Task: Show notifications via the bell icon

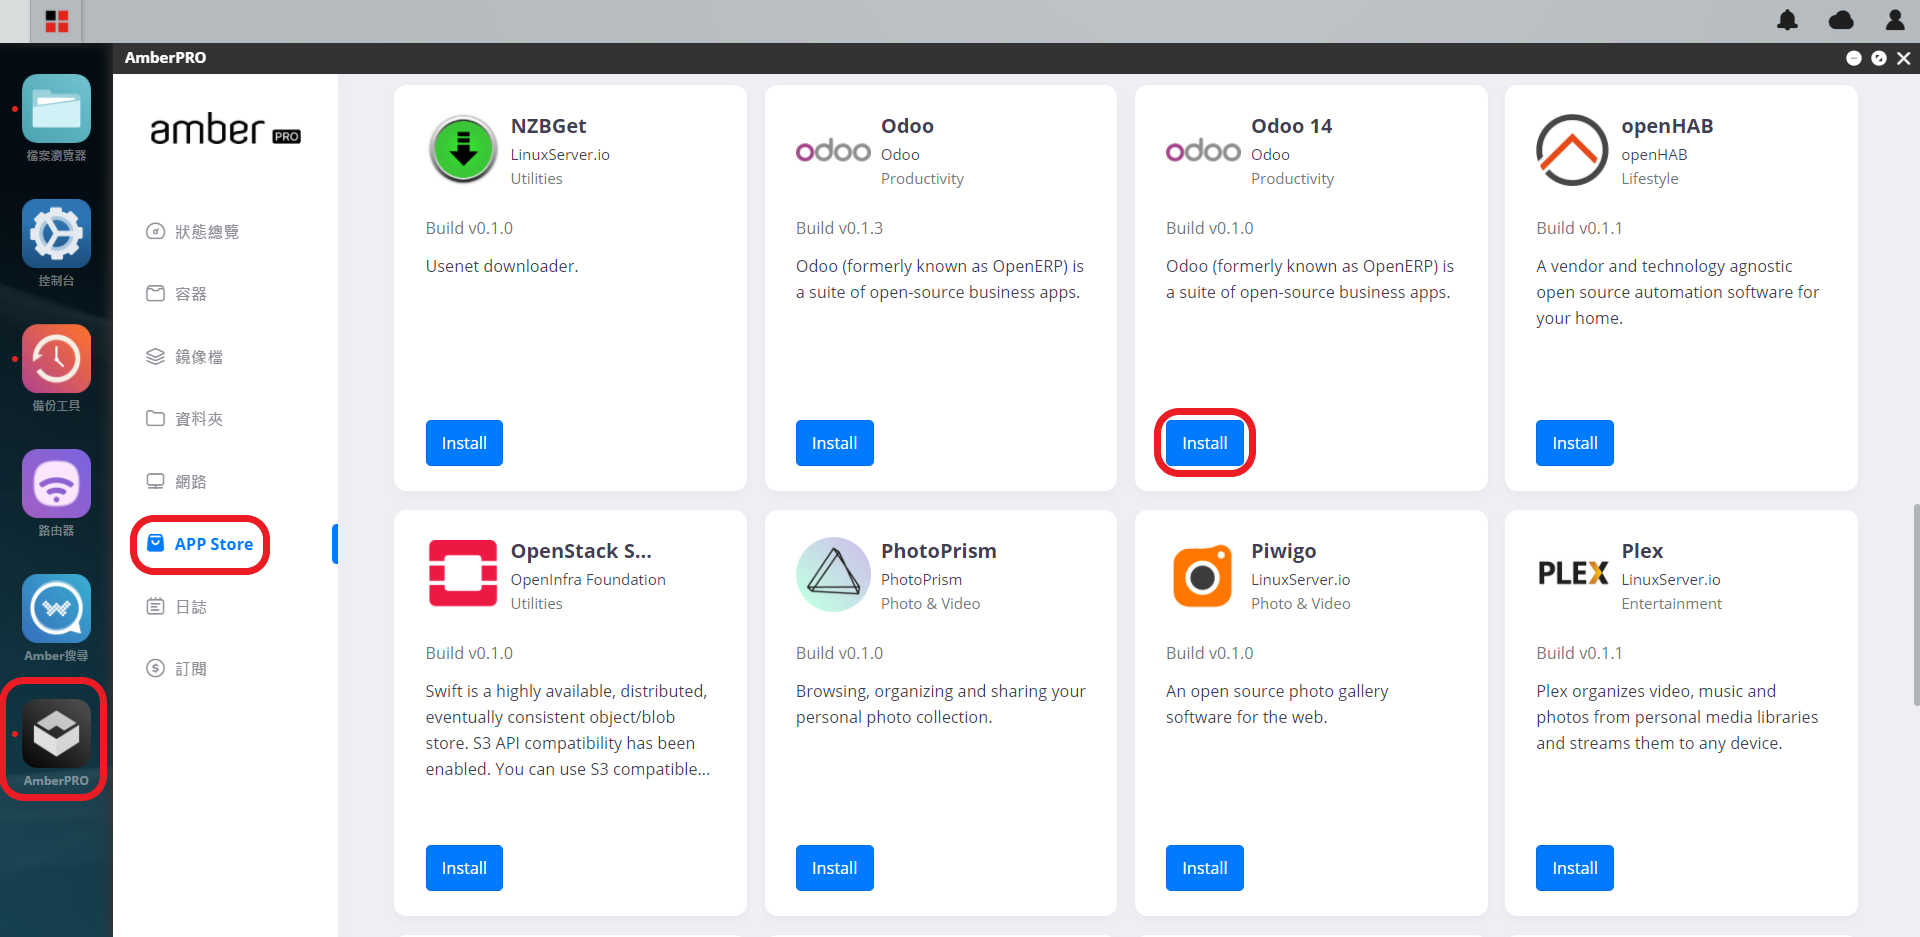Action: (x=1787, y=20)
